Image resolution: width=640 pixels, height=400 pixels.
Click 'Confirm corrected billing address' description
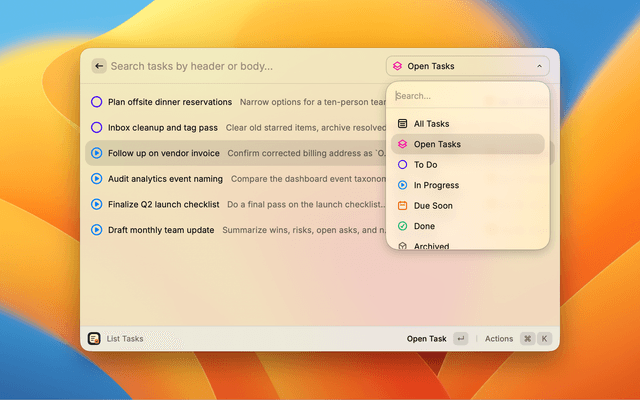[307, 153]
